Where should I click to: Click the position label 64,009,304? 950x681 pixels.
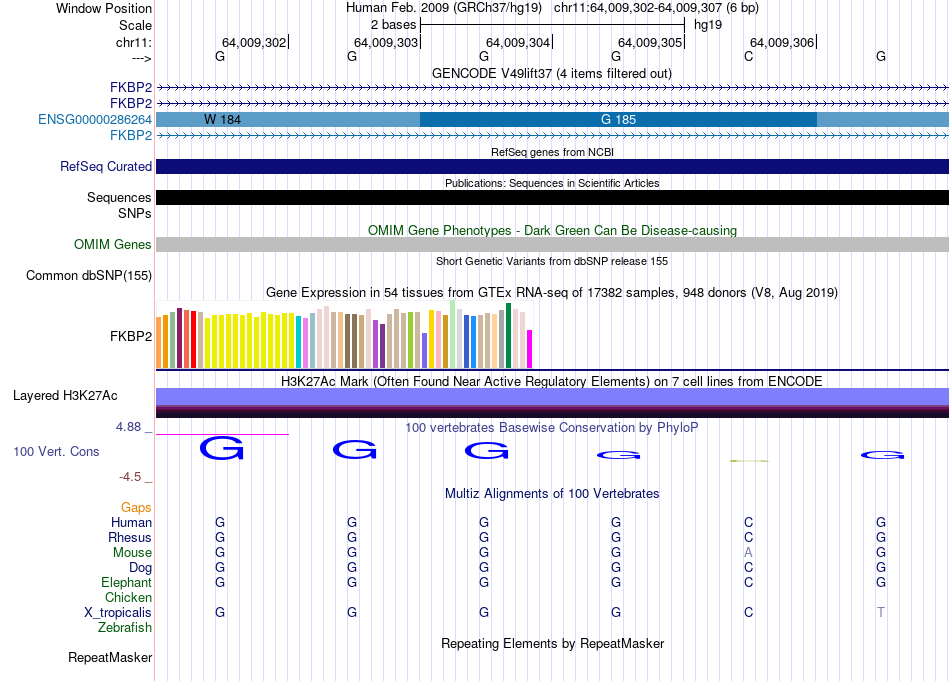tap(518, 42)
